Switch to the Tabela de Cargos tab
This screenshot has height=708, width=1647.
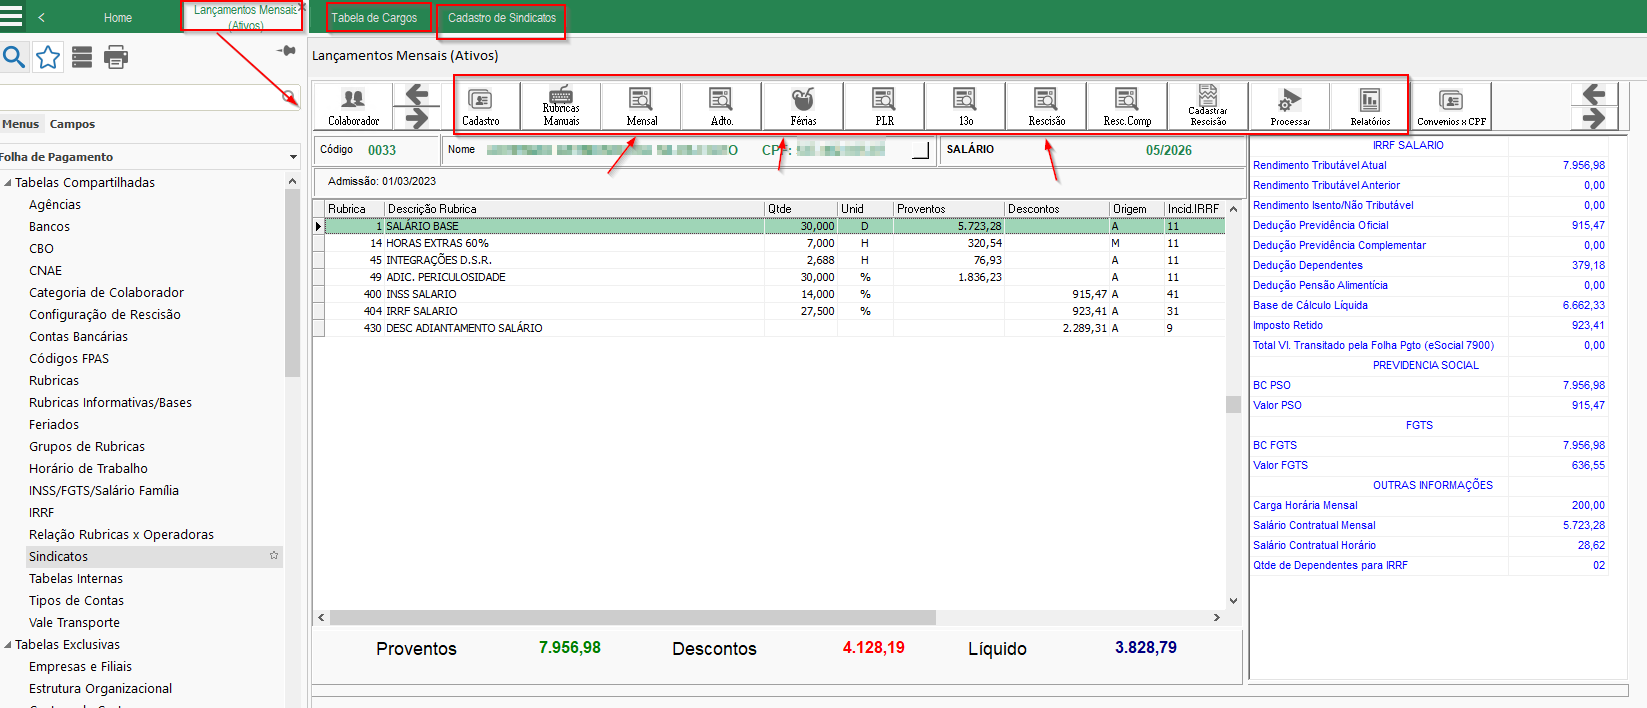pyautogui.click(x=374, y=18)
